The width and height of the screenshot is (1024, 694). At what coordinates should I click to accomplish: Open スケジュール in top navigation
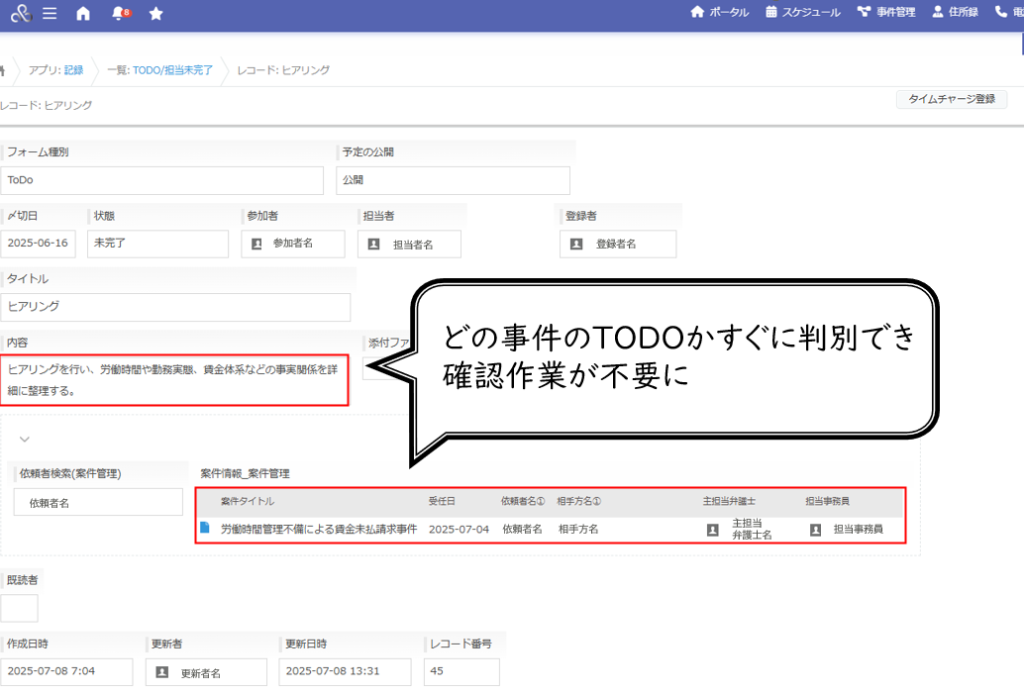click(802, 13)
